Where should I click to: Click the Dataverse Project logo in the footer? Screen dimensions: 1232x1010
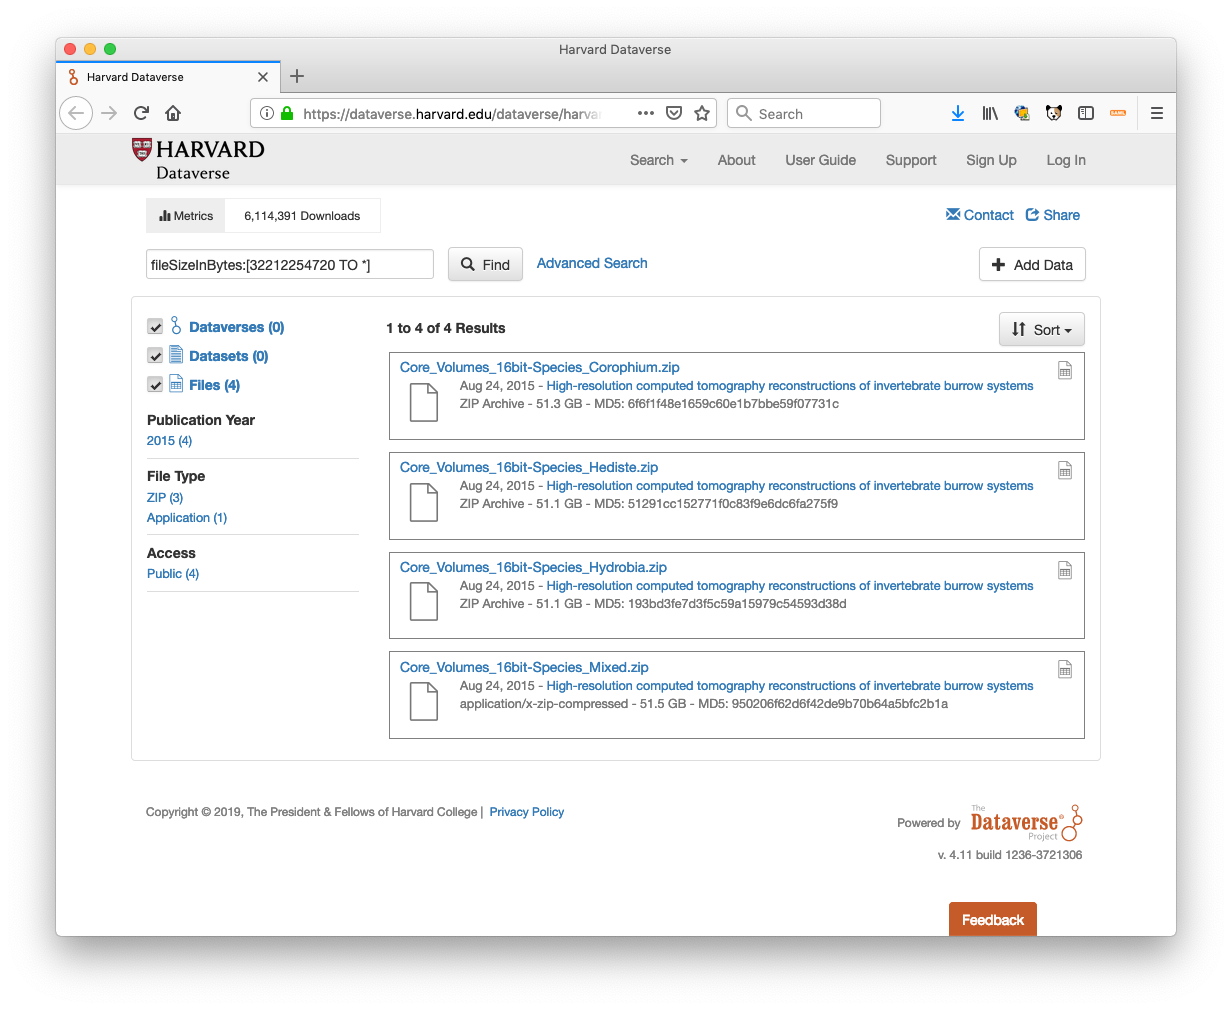click(1026, 822)
